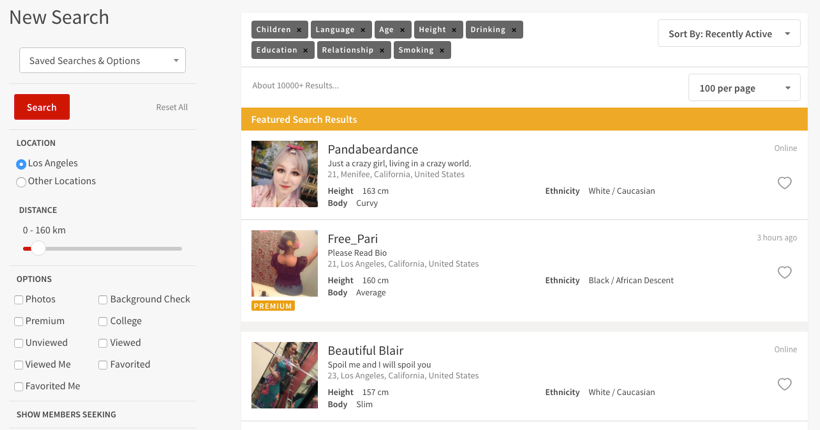
Task: Remove the Children filter tag
Action: point(299,30)
